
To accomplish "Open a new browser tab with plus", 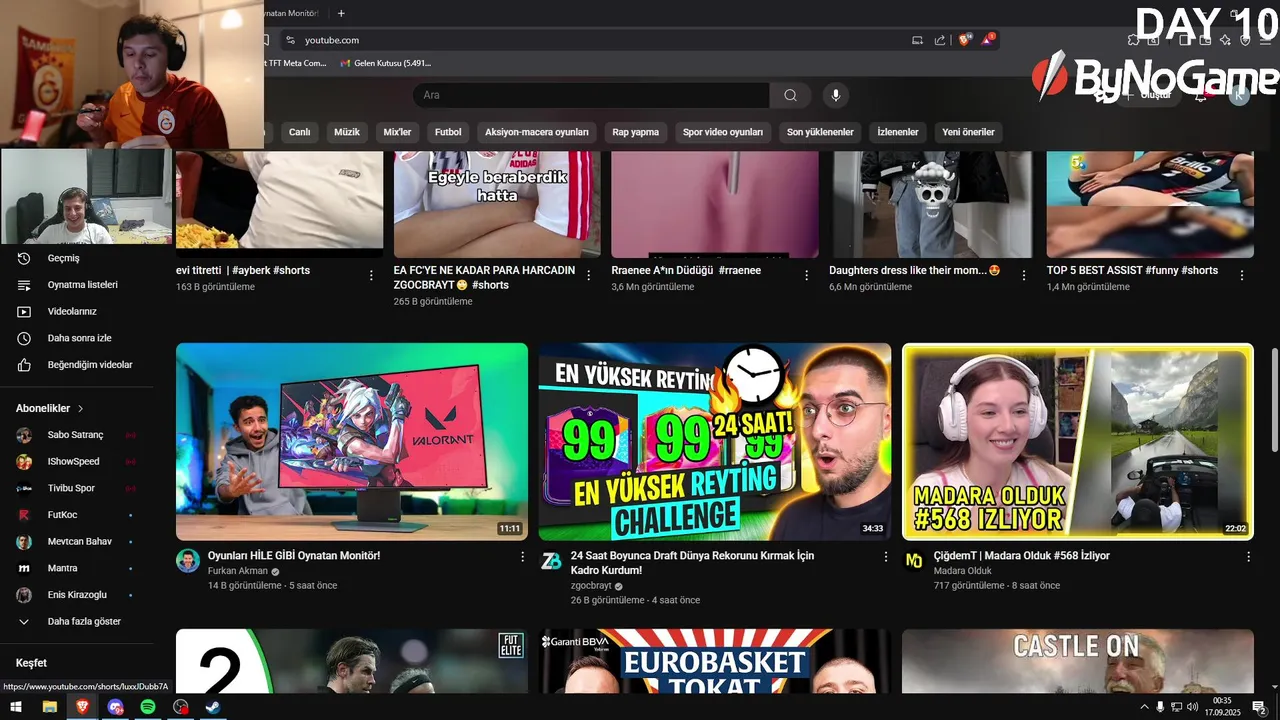I will tap(341, 13).
